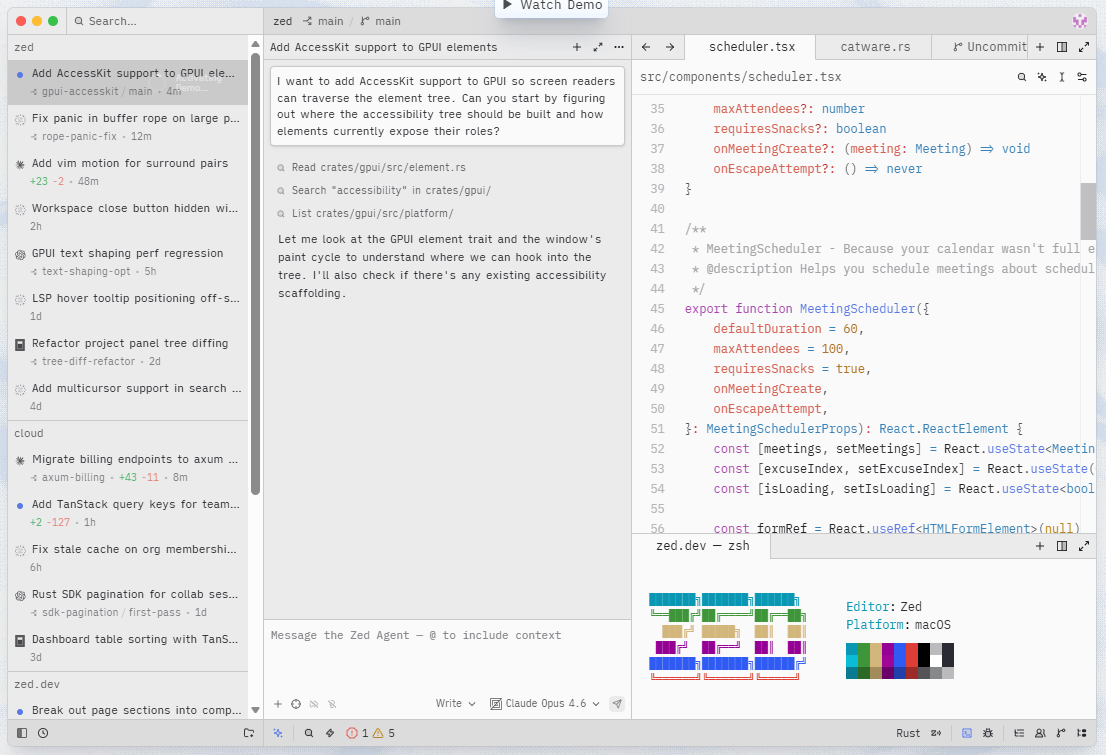Screen dimensions: 1106x755
Task: Switch to the catware.rs tab
Action: pos(875,47)
